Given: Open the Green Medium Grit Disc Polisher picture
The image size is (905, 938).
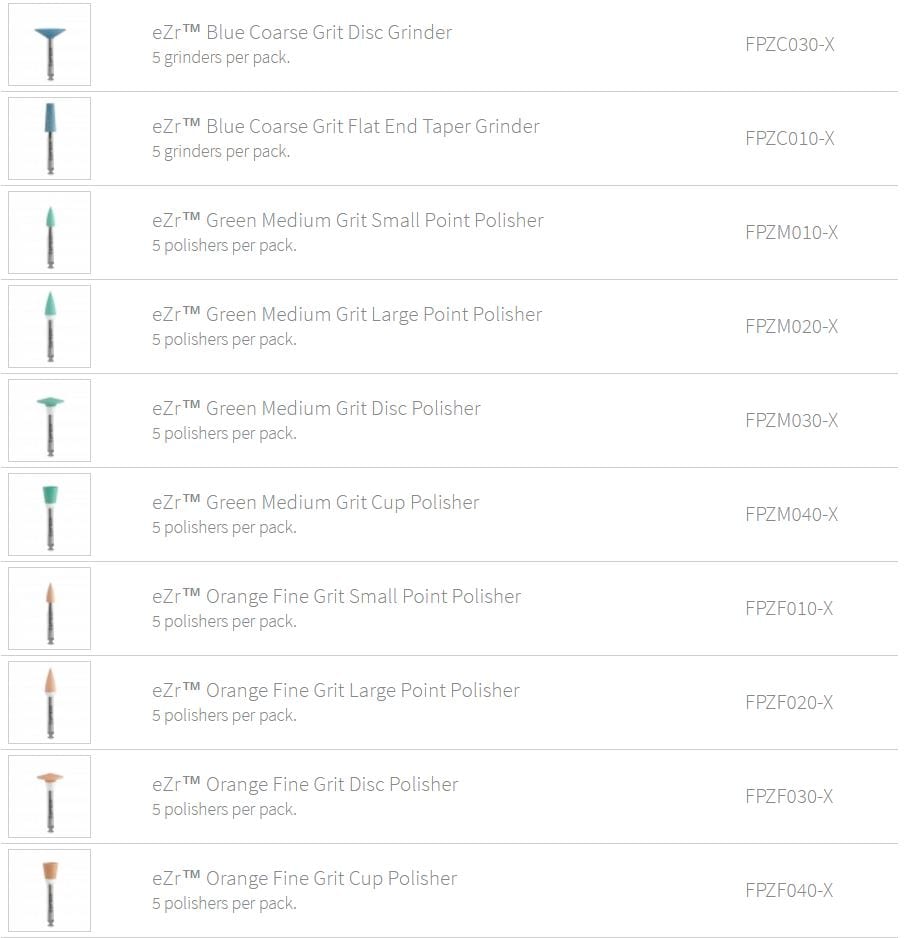Looking at the screenshot, I should 50,420.
